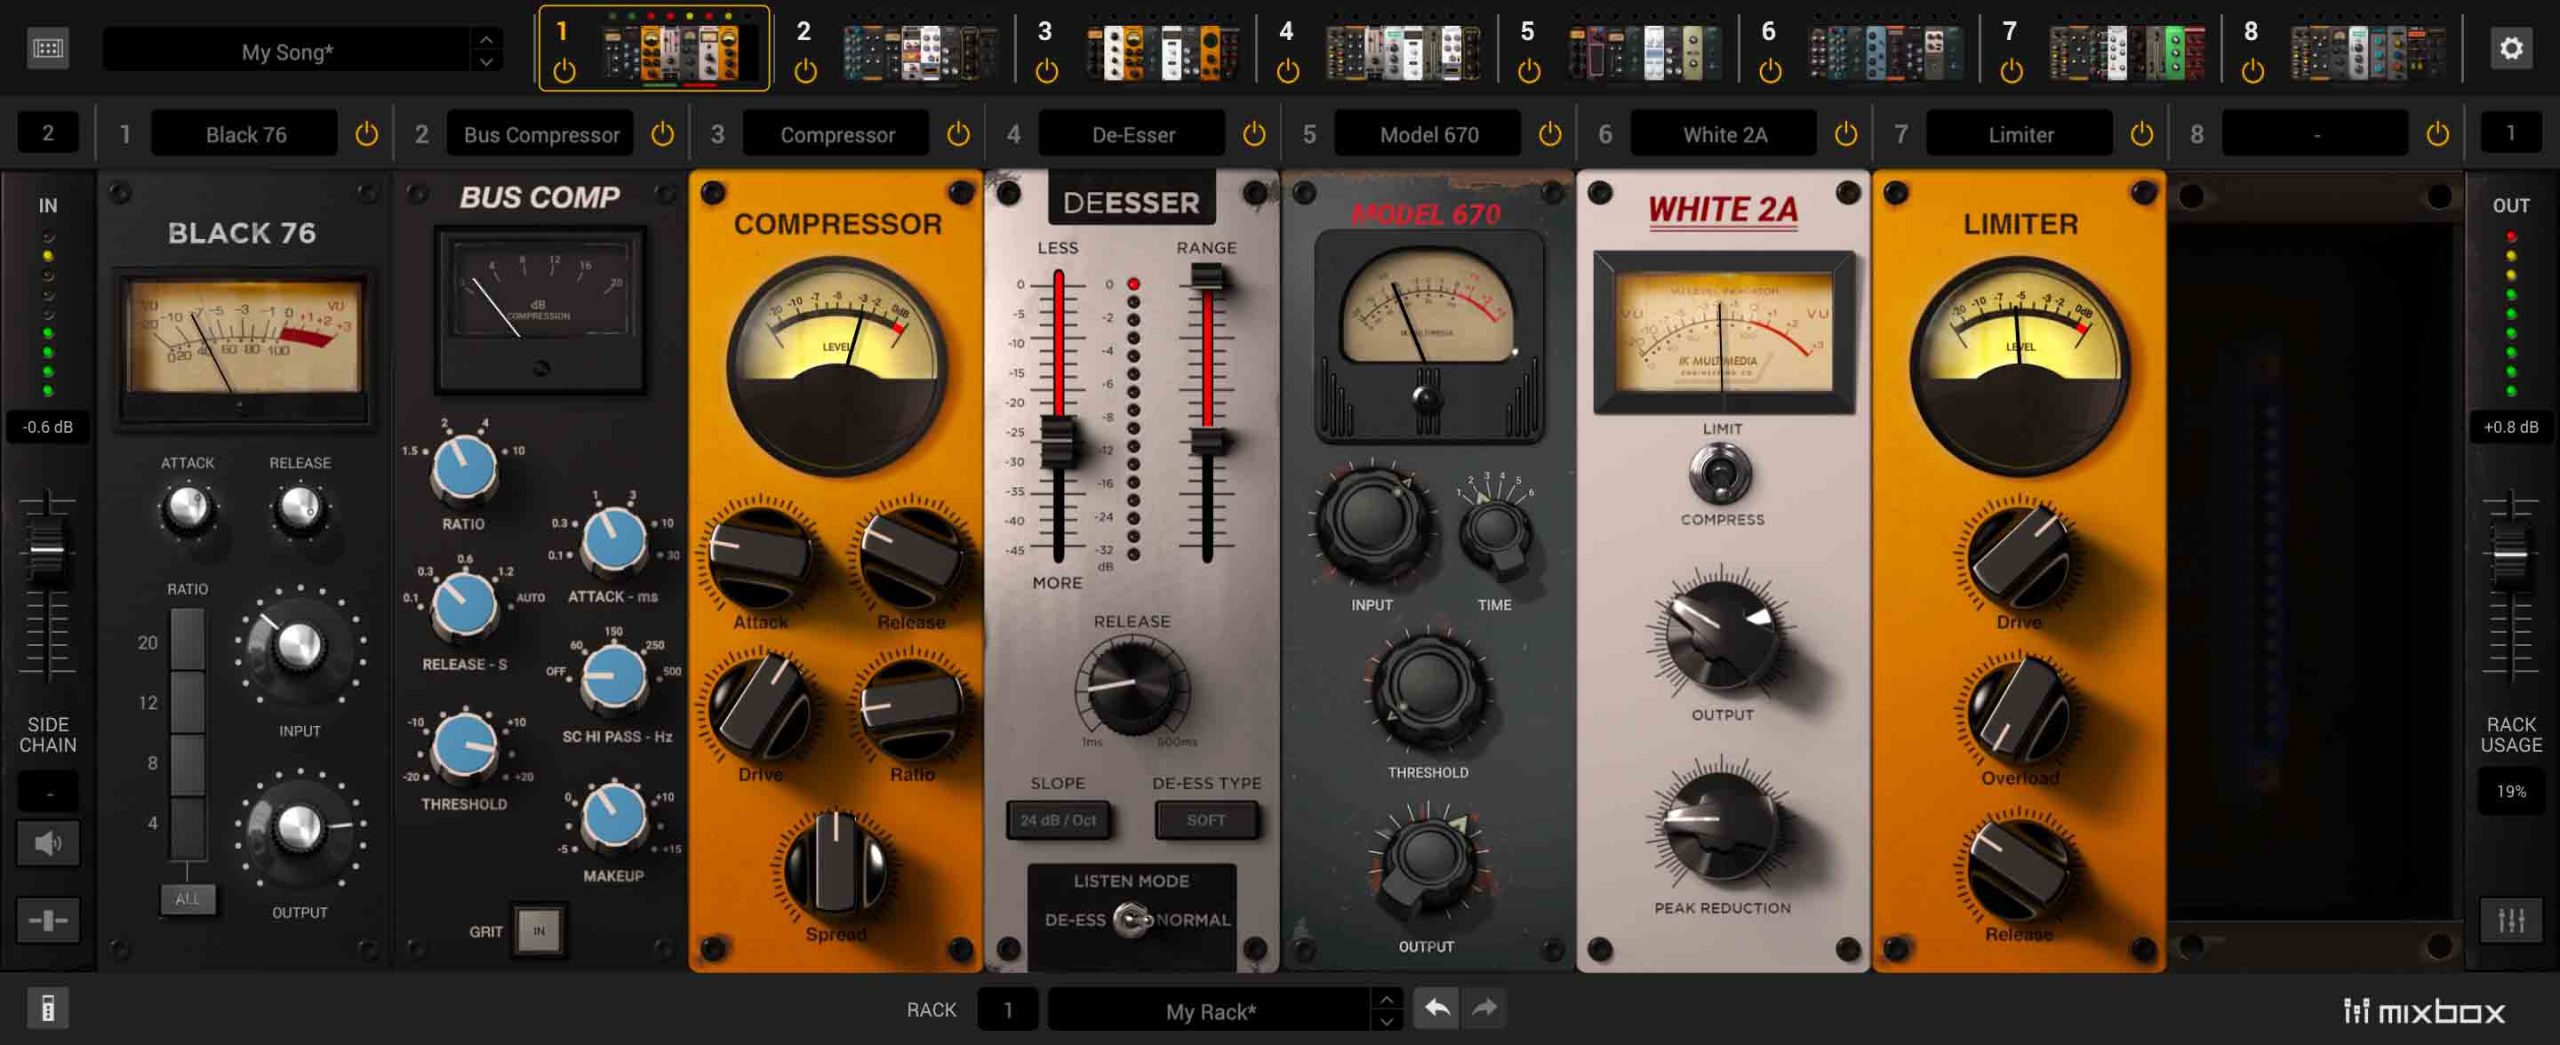This screenshot has height=1045, width=2560.
Task: Toggle power for rack 2 at top
Action: coord(805,71)
